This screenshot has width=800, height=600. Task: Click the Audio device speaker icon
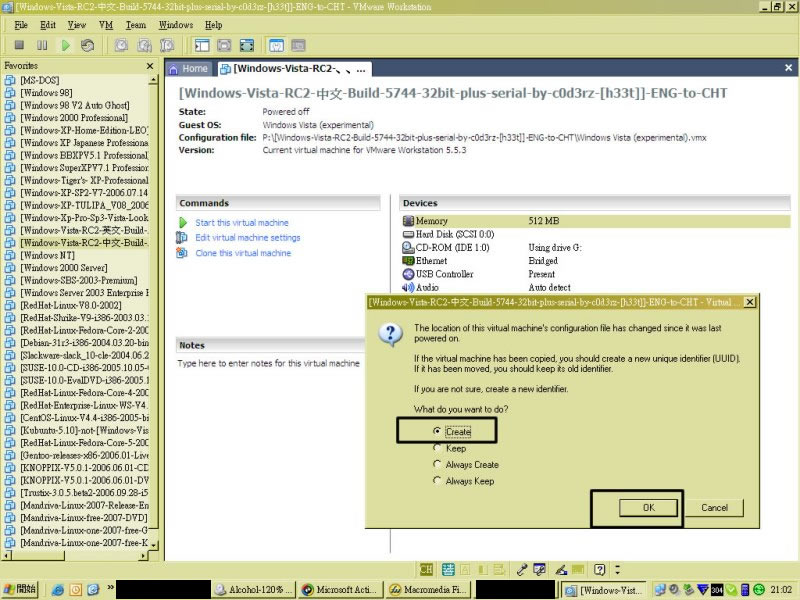click(x=408, y=287)
